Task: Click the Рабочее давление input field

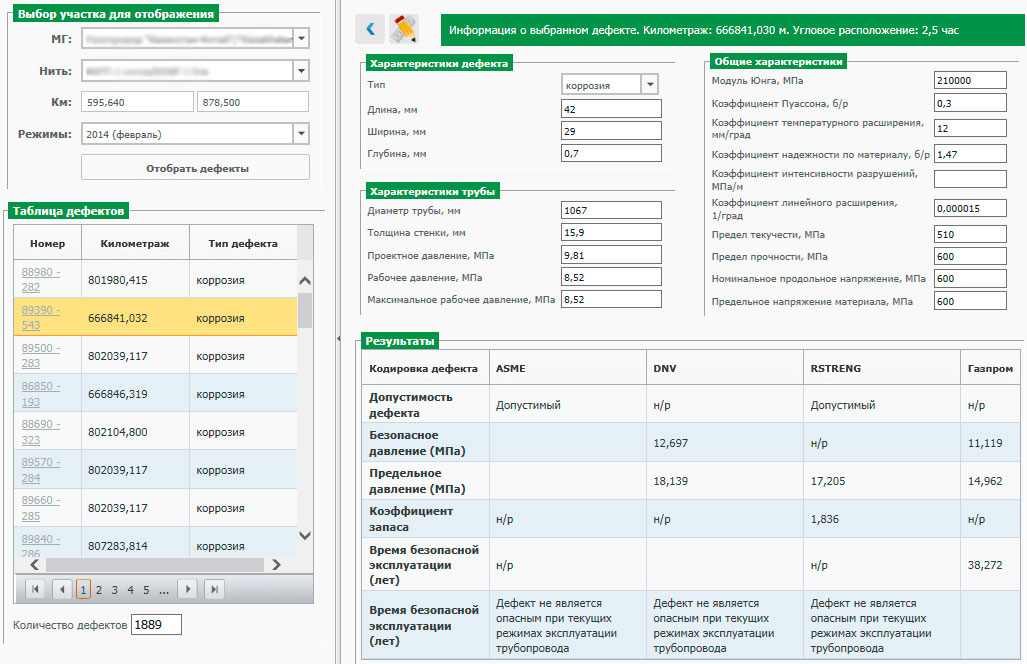Action: [x=611, y=277]
